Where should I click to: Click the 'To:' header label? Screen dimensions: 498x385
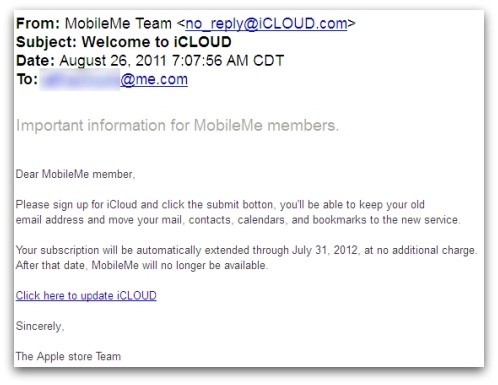coord(27,79)
